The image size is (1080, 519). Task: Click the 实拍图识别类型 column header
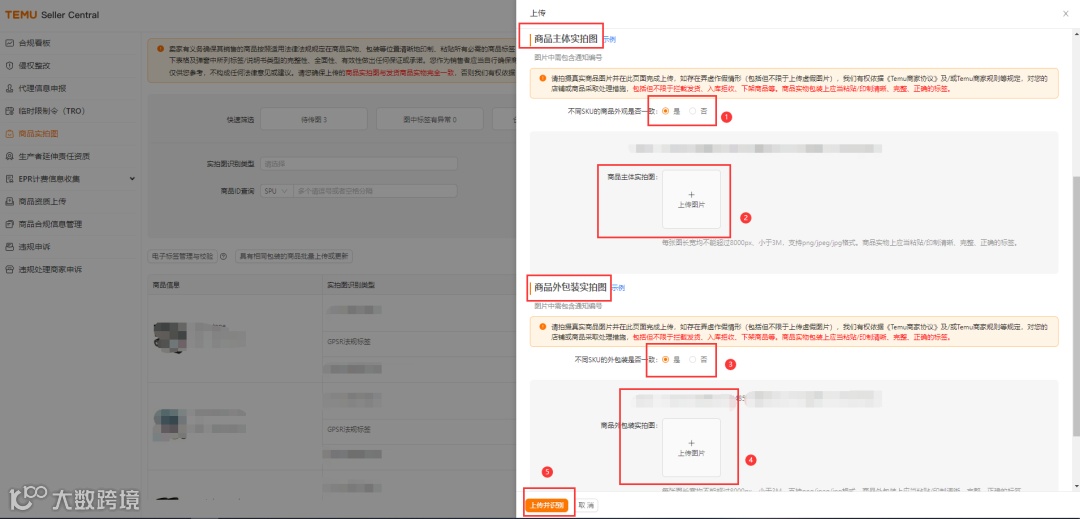[x=351, y=285]
